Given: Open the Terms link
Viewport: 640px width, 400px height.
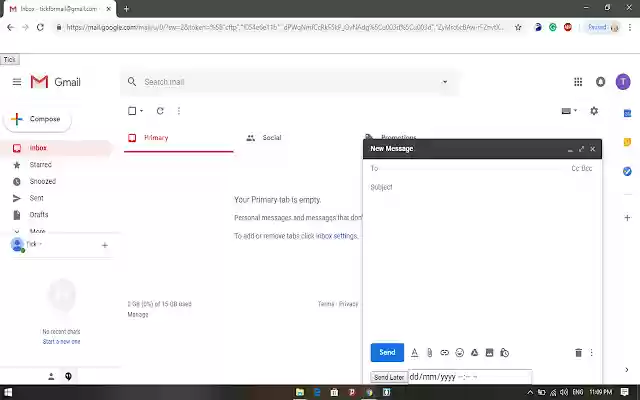Looking at the screenshot, I should [x=326, y=304].
